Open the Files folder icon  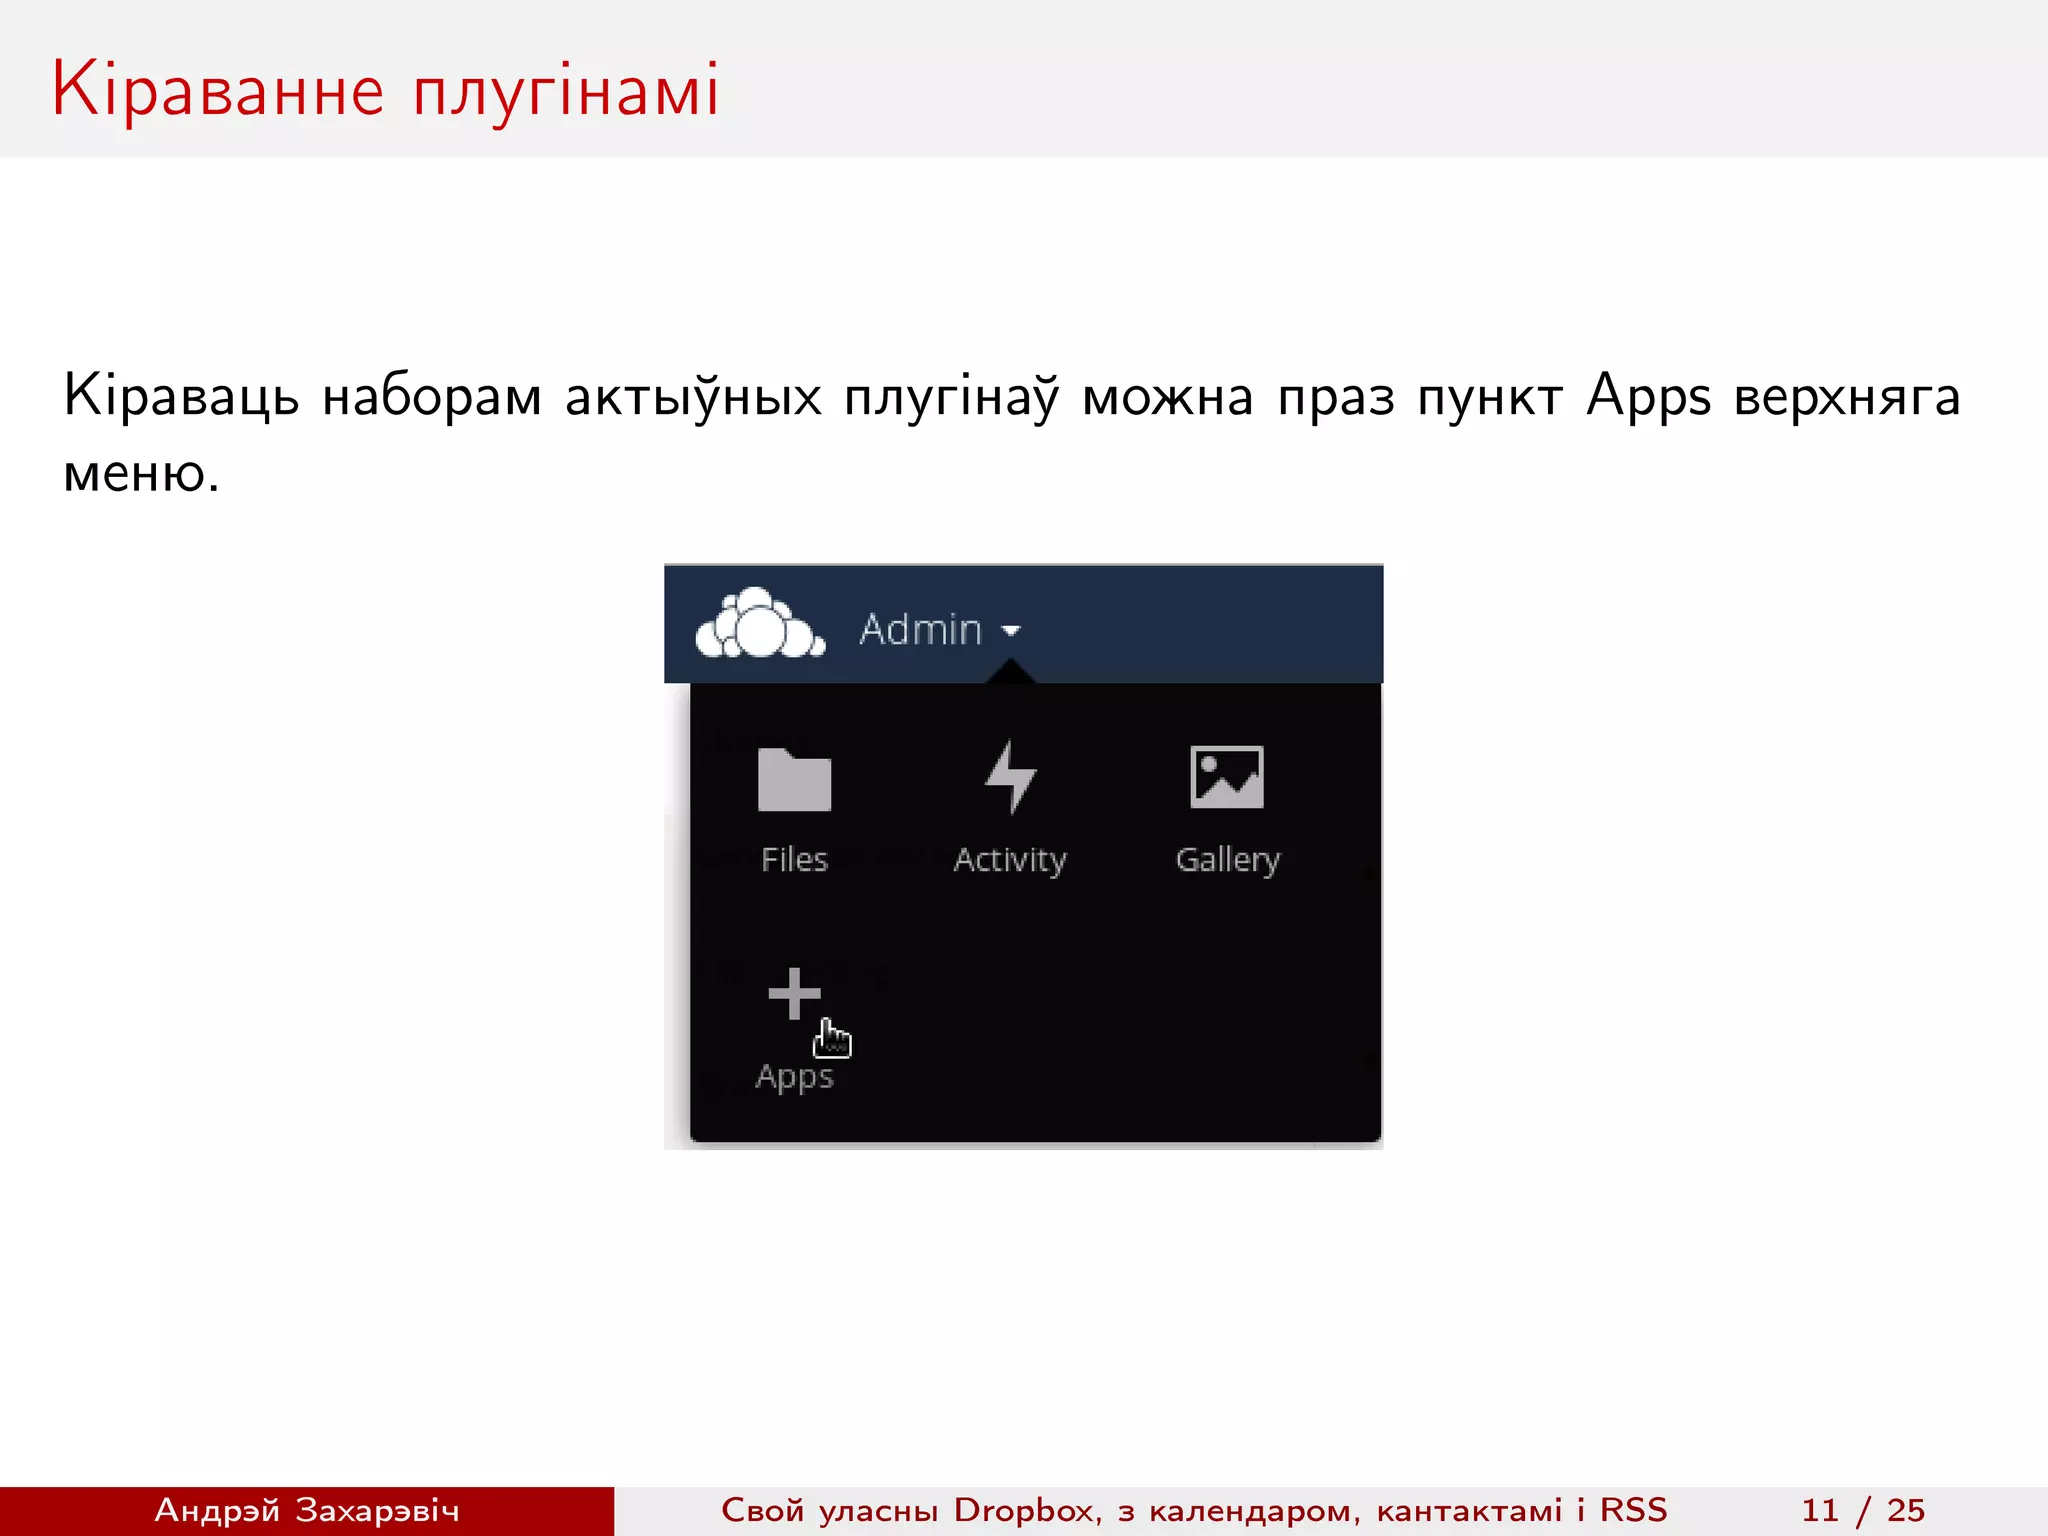point(794,779)
